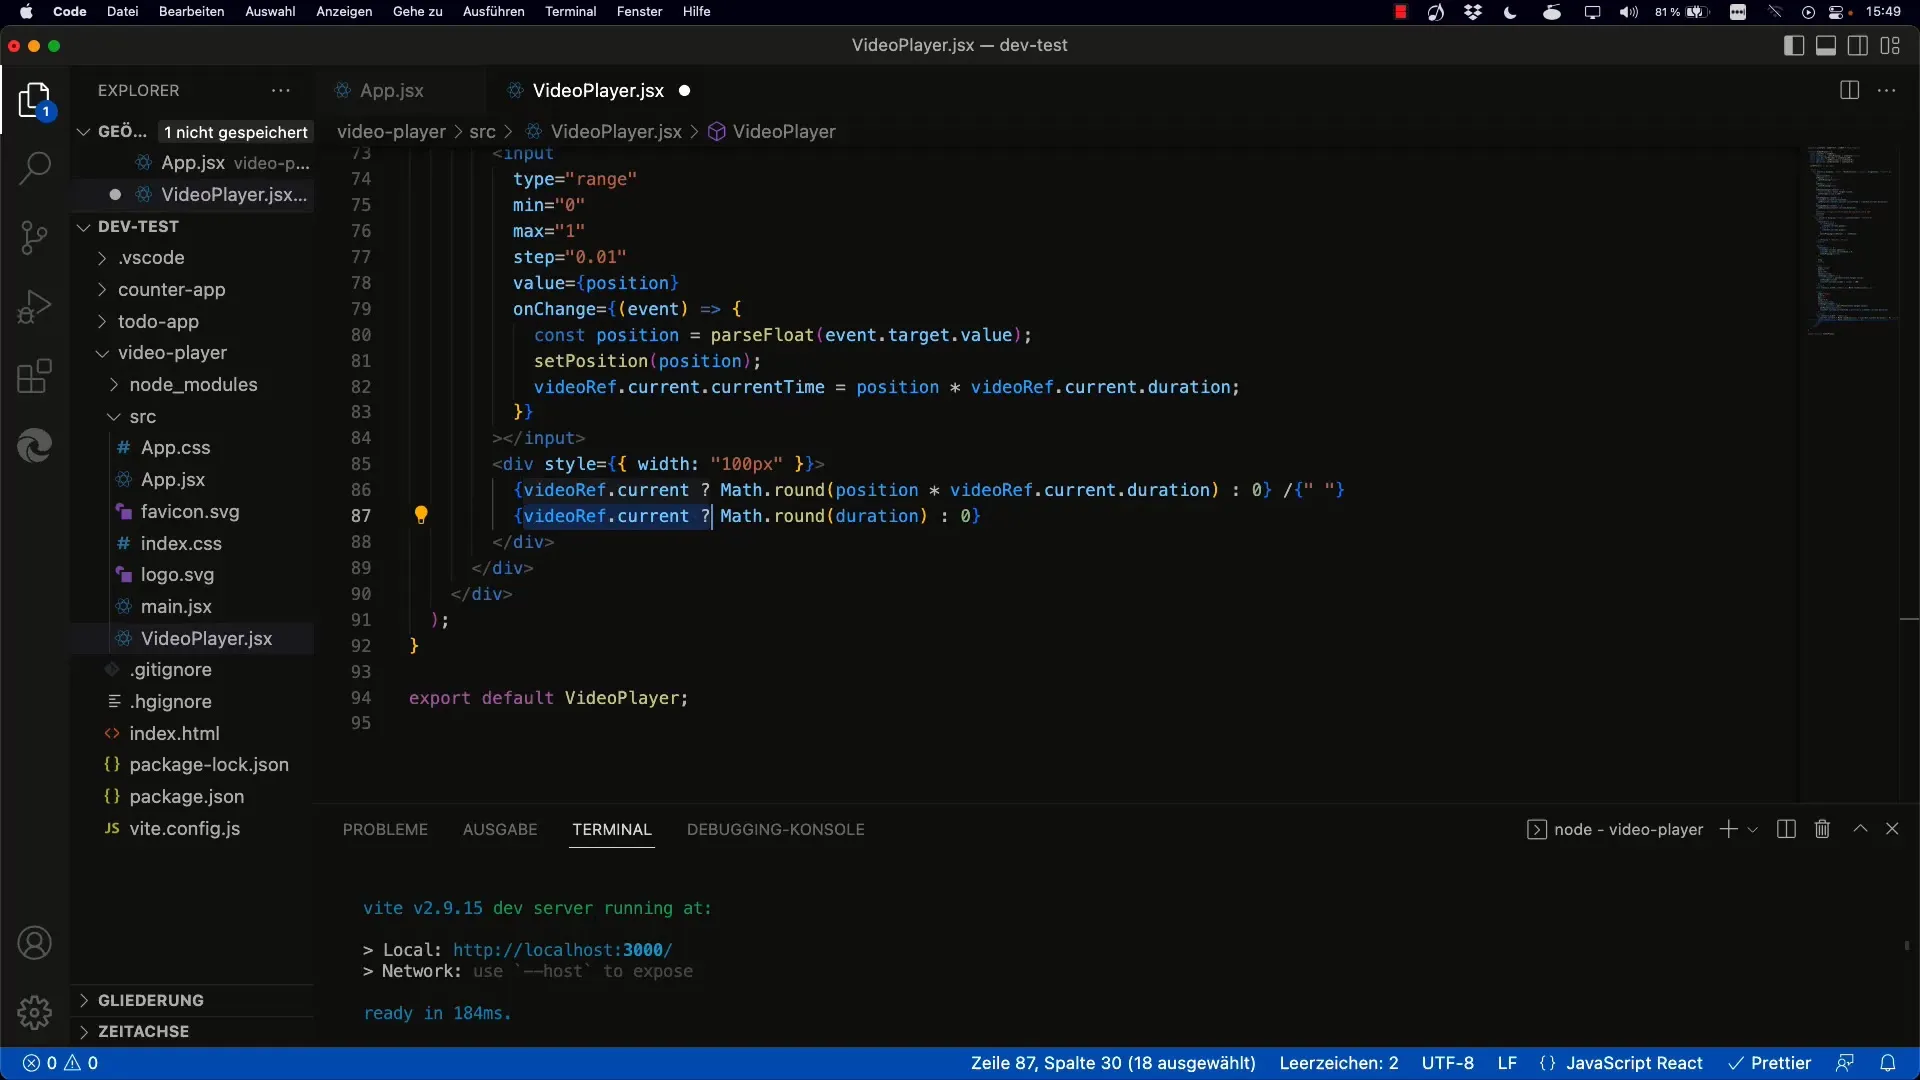Switch to the App.jsx editor tab
The height and width of the screenshot is (1080, 1920).
coord(392,90)
